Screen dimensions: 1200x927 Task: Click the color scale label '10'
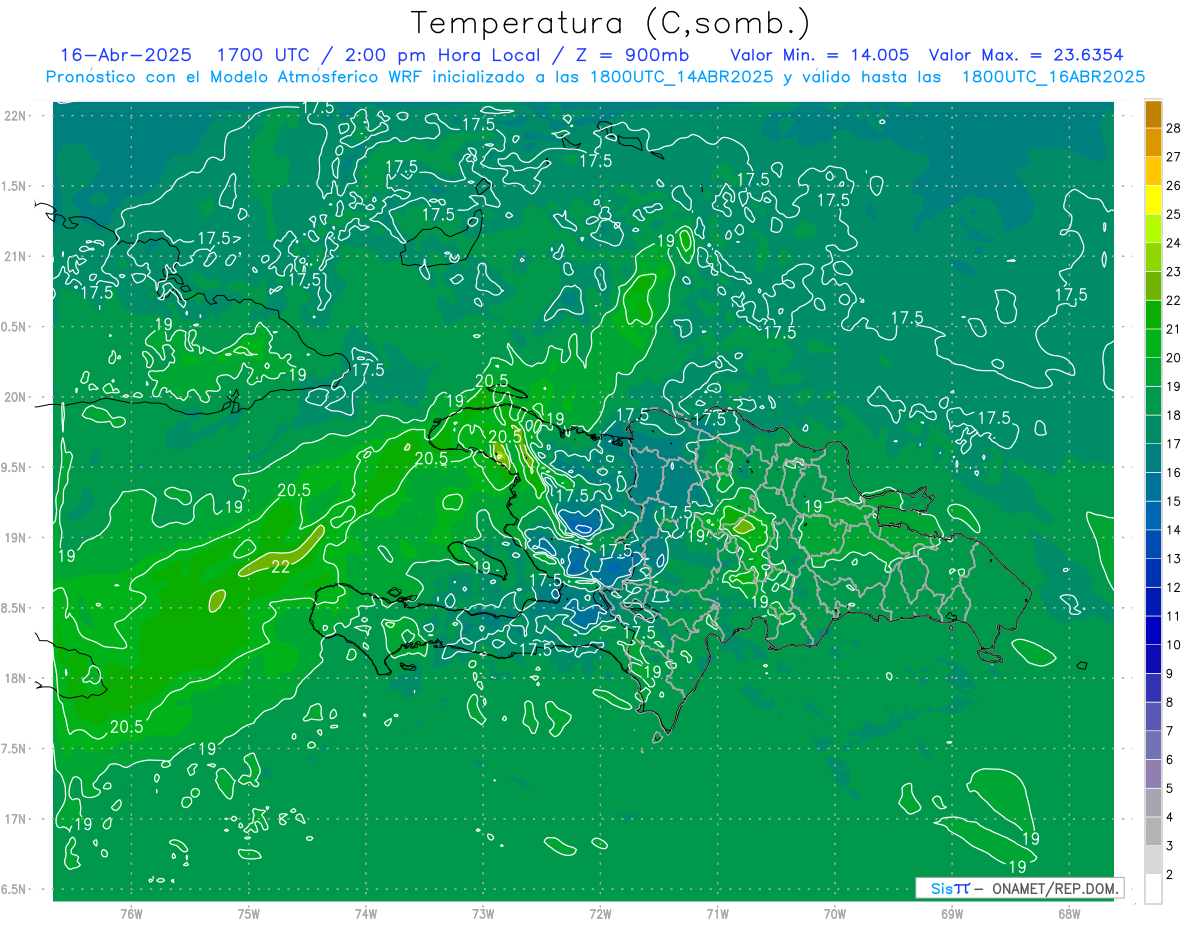coord(1174,645)
